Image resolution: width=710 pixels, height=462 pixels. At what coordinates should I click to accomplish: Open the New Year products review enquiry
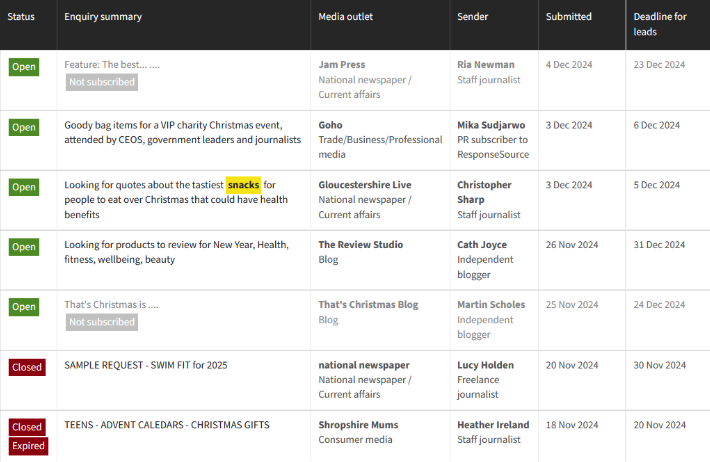(176, 252)
